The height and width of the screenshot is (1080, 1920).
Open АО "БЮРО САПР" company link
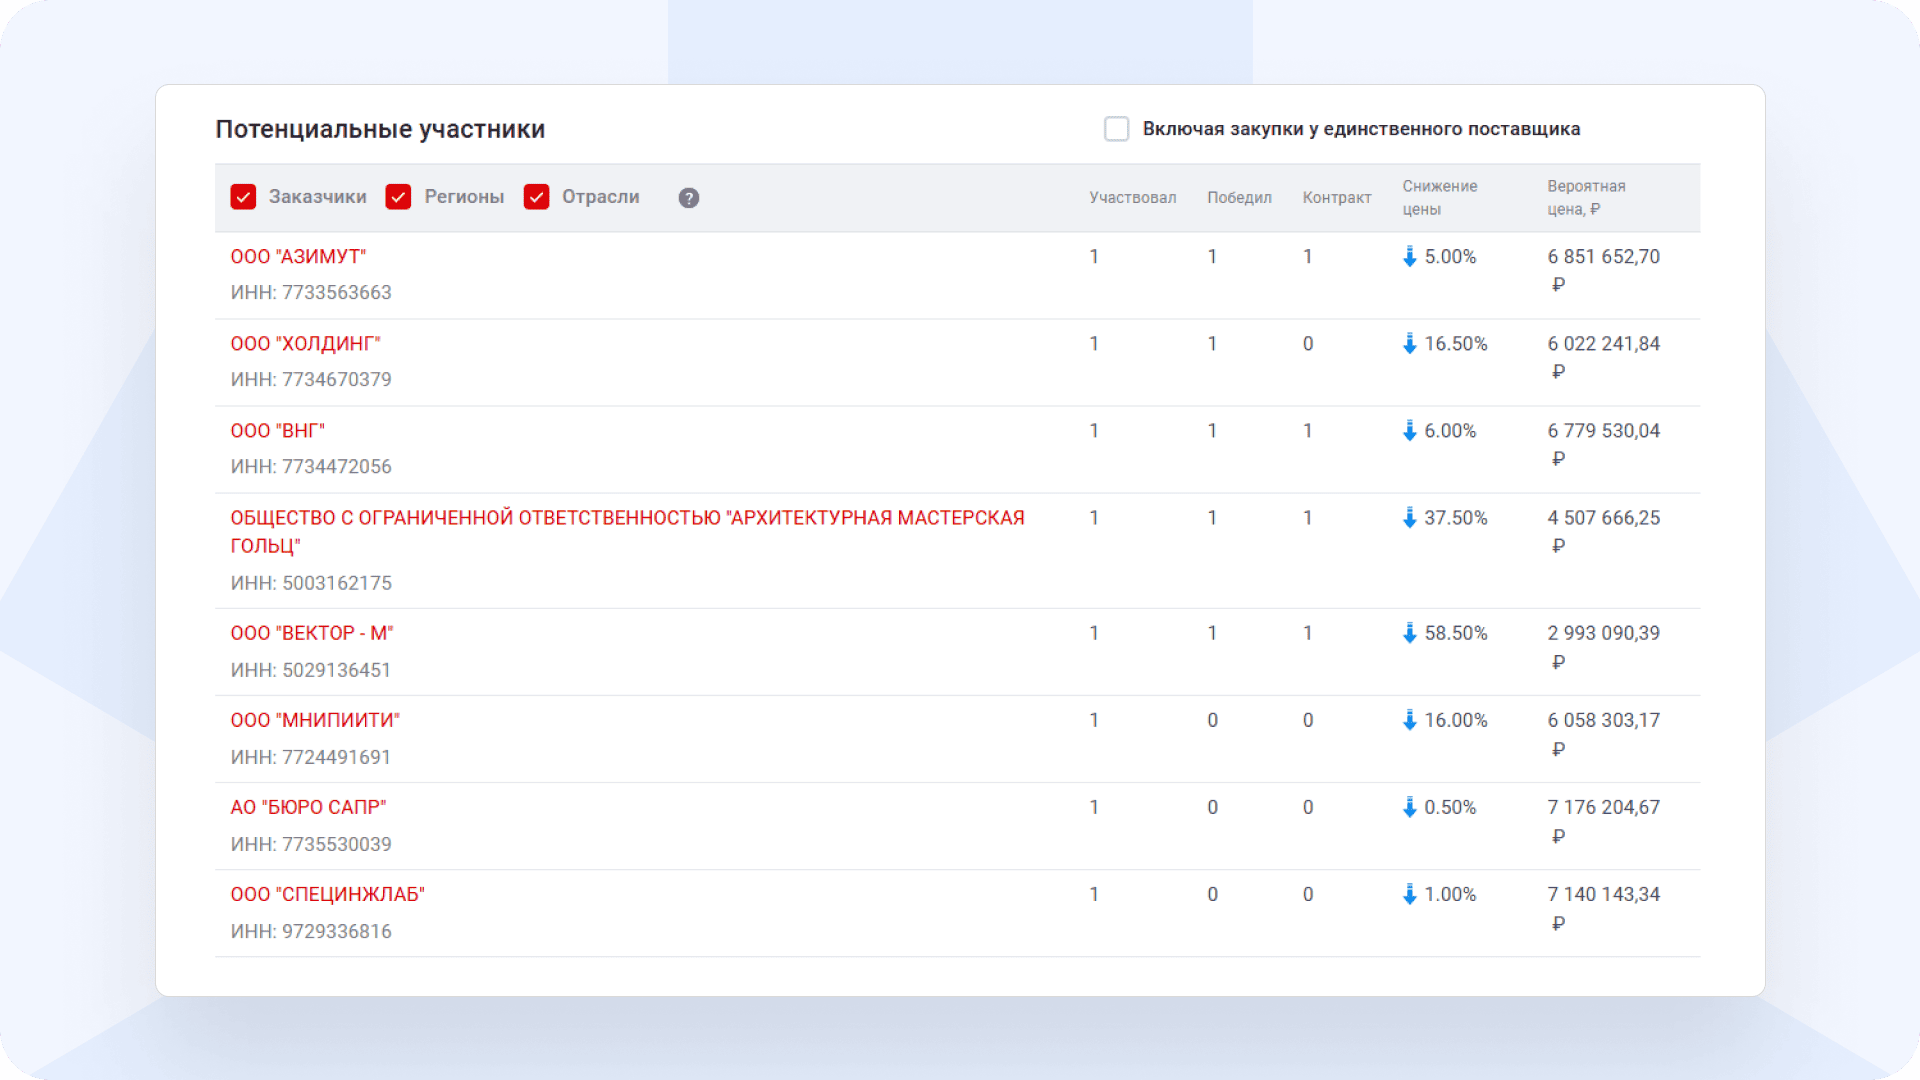(x=308, y=807)
